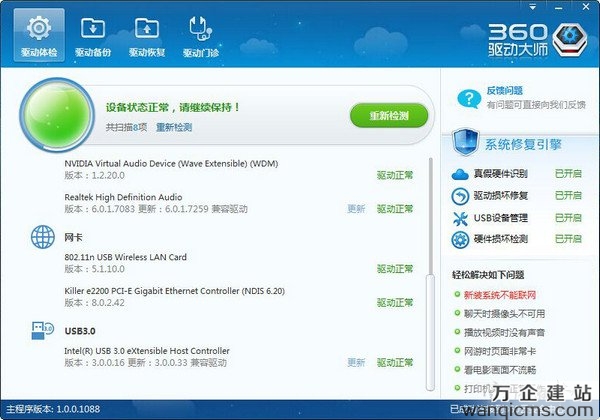Switch to 驱动备份 tab
Image resolution: width=600 pixels, height=420 pixels.
(x=93, y=35)
